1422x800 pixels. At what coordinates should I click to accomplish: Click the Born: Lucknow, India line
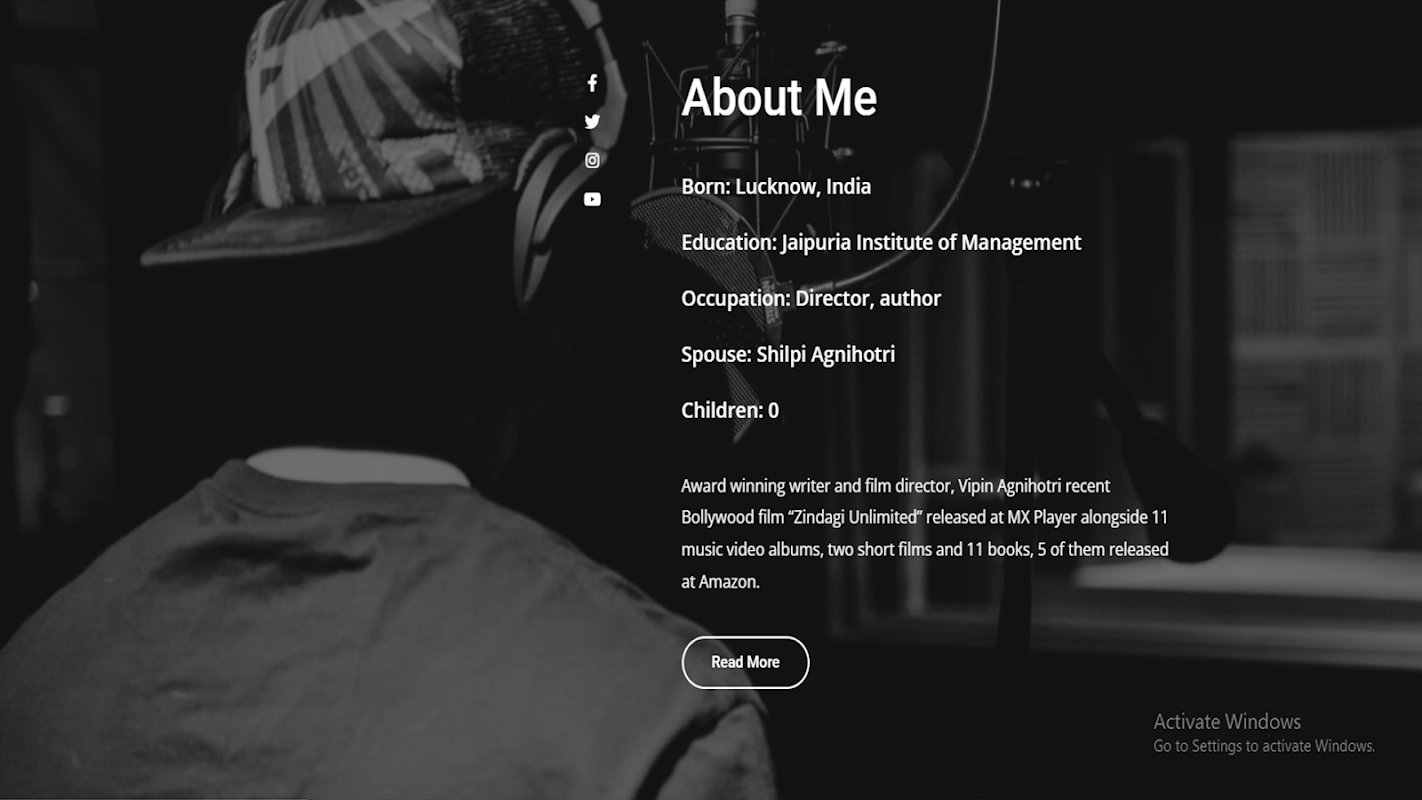[776, 187]
